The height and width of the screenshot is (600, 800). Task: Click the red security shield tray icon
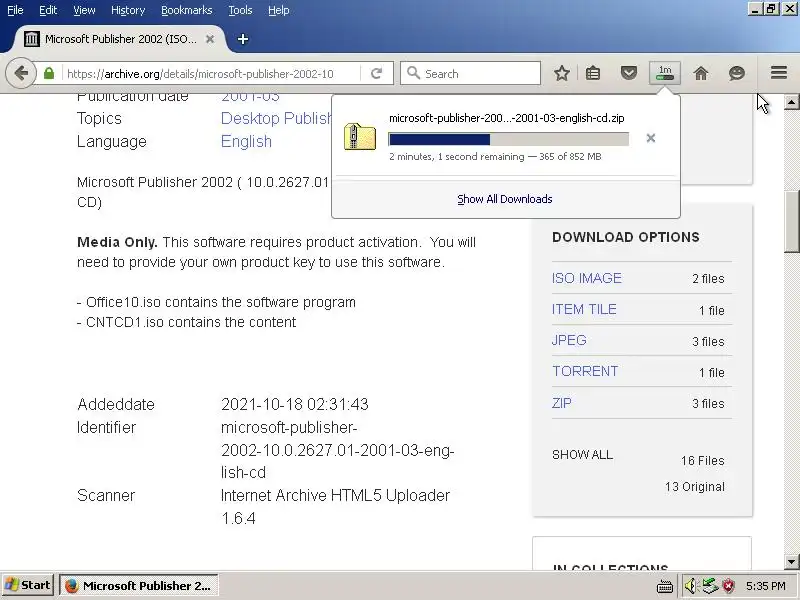coord(728,586)
